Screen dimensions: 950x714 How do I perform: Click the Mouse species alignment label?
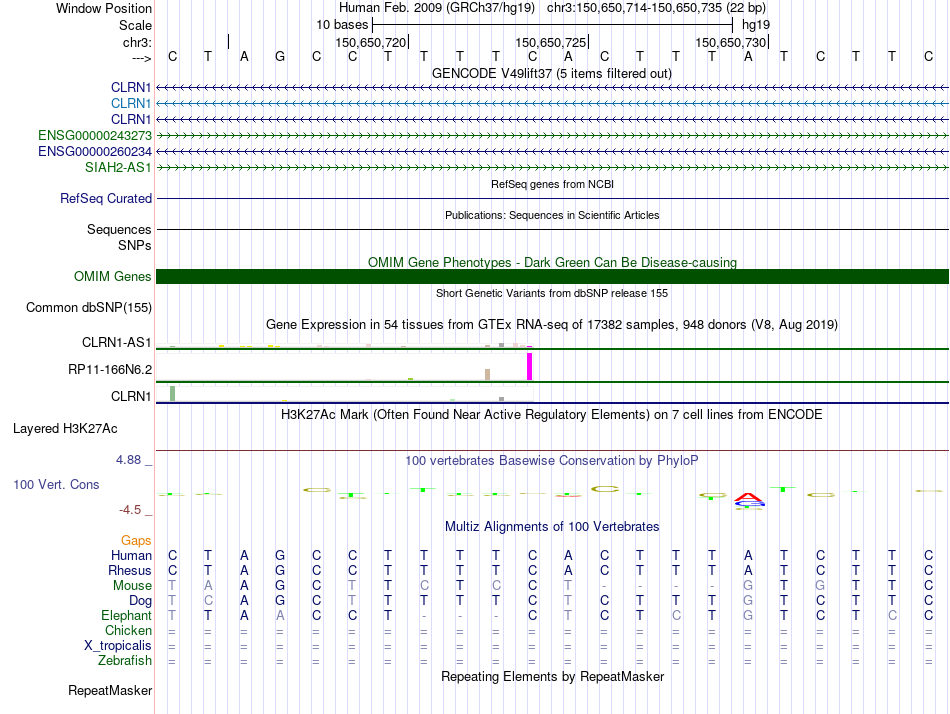point(132,586)
